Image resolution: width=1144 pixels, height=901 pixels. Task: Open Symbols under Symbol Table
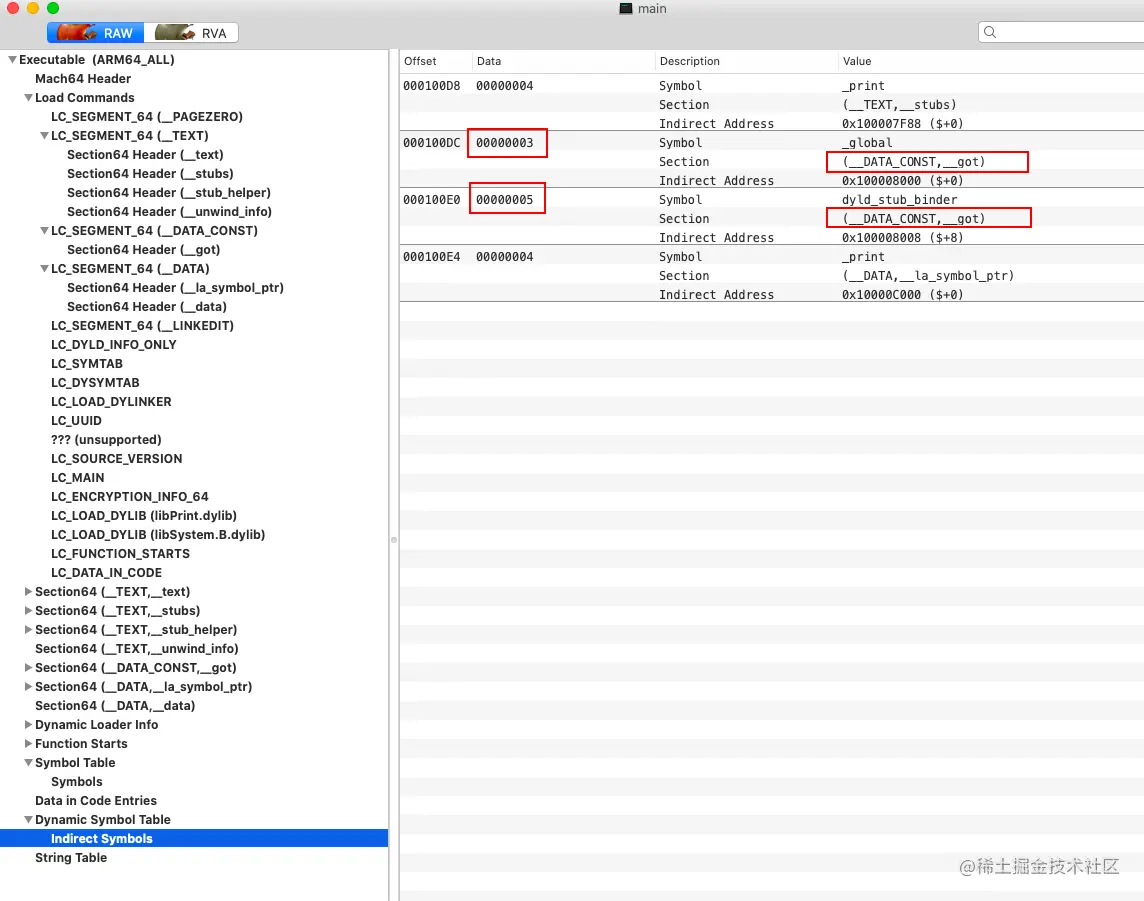(x=77, y=781)
